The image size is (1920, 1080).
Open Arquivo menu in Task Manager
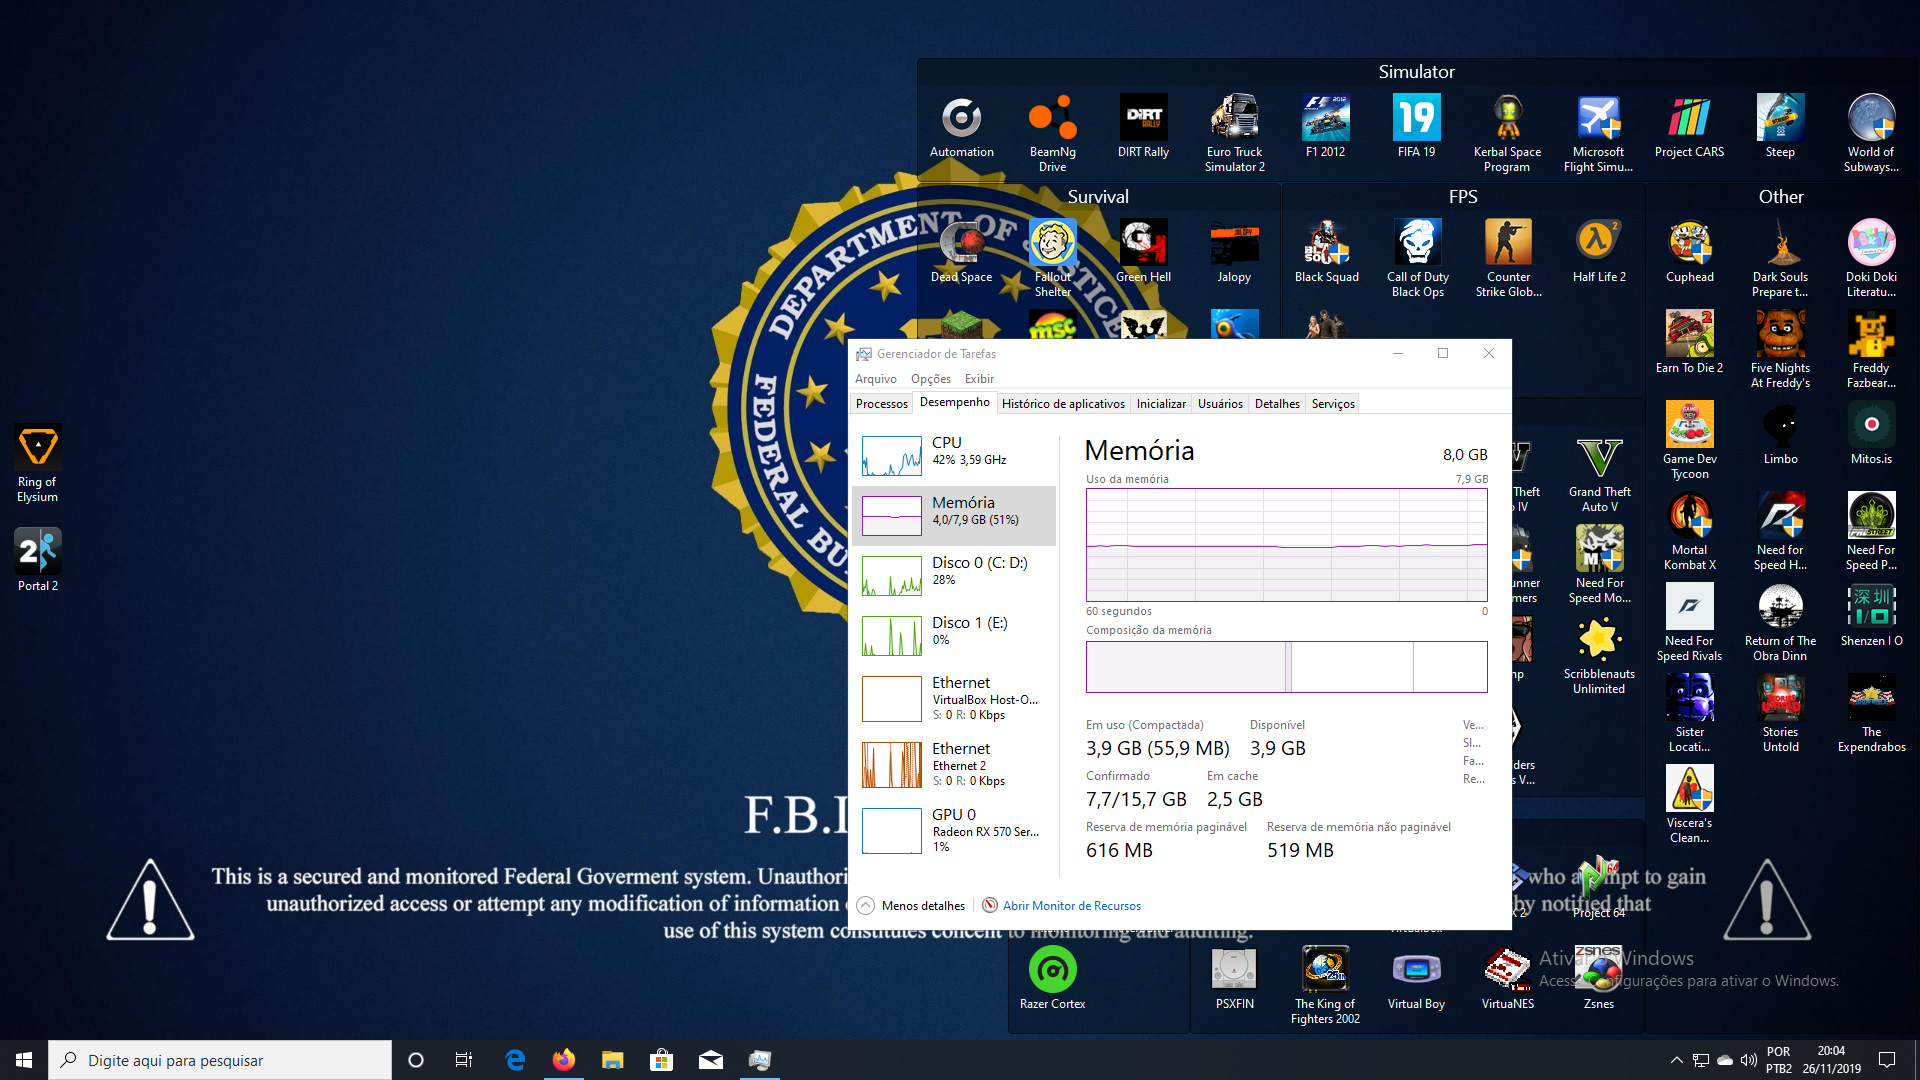pos(875,379)
